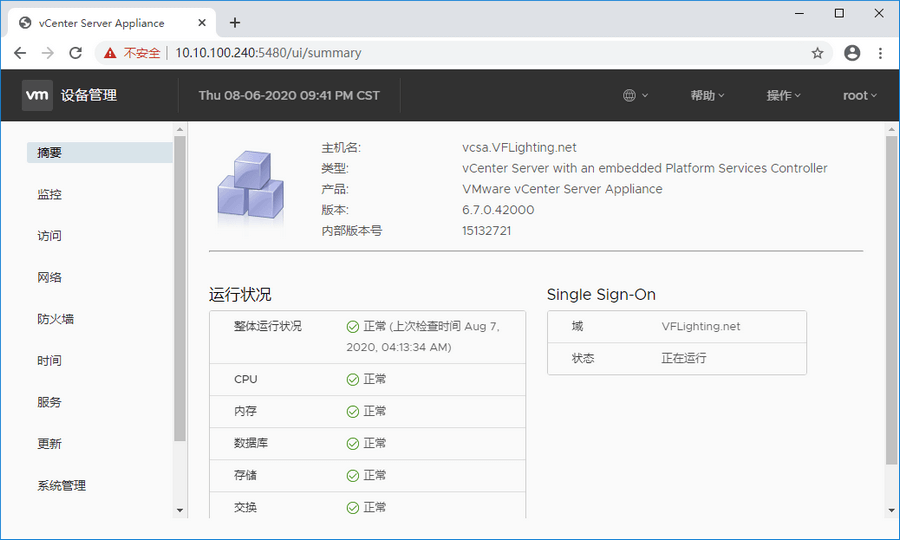Close the vCenter Server Appliance tab
The height and width of the screenshot is (540, 900).
pyautogui.click(x=201, y=23)
